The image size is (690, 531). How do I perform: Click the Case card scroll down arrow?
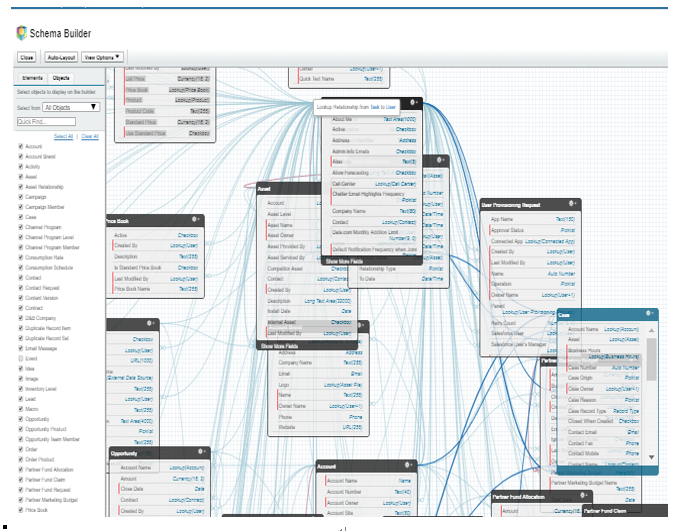click(651, 457)
